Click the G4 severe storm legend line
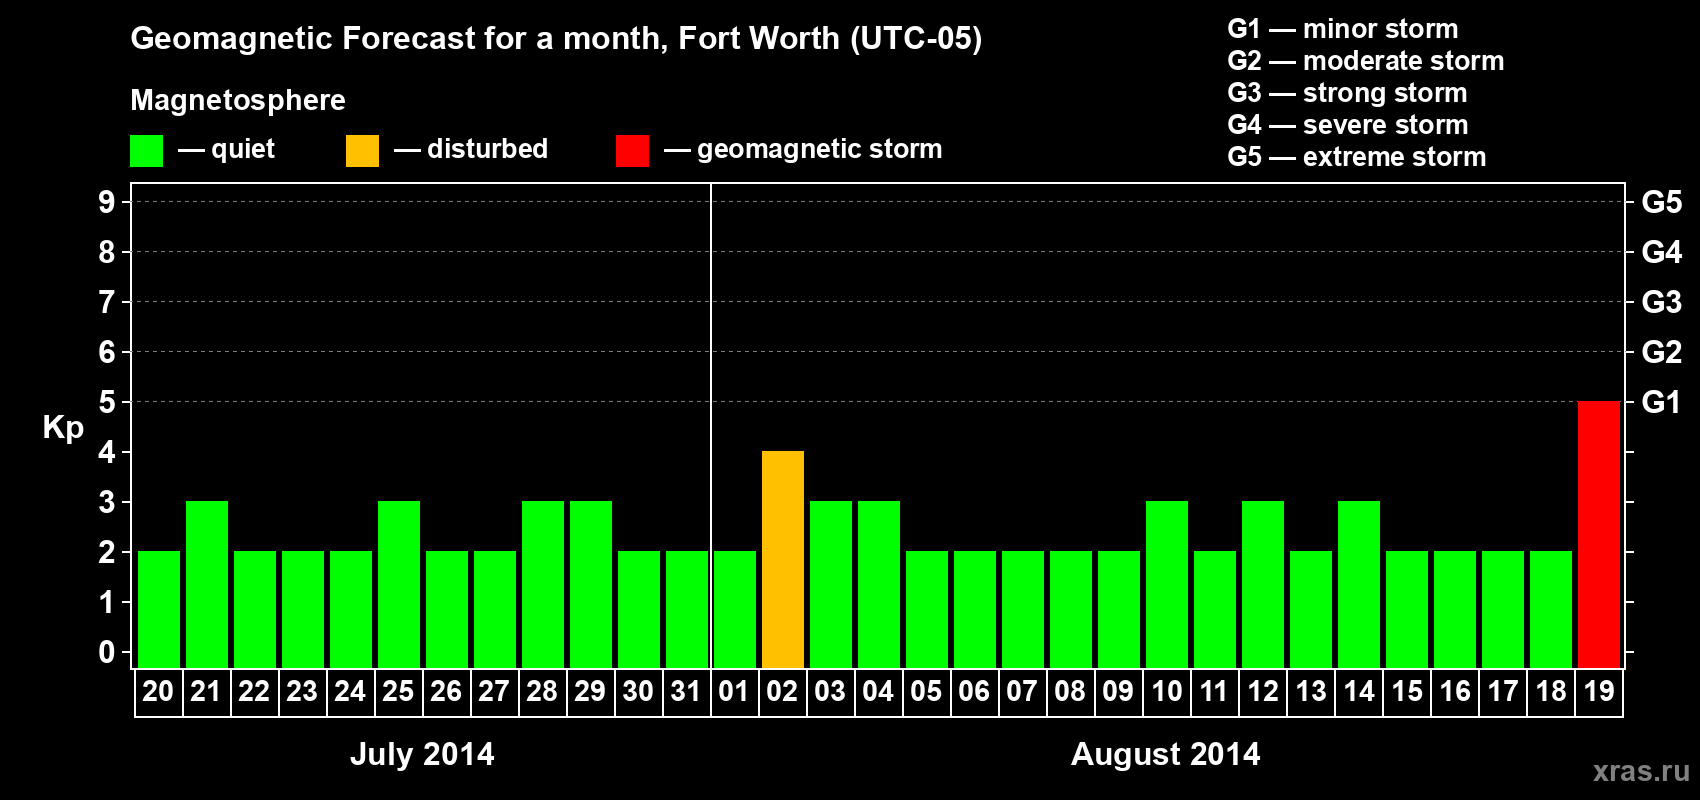Image resolution: width=1700 pixels, height=800 pixels. (x=1348, y=125)
